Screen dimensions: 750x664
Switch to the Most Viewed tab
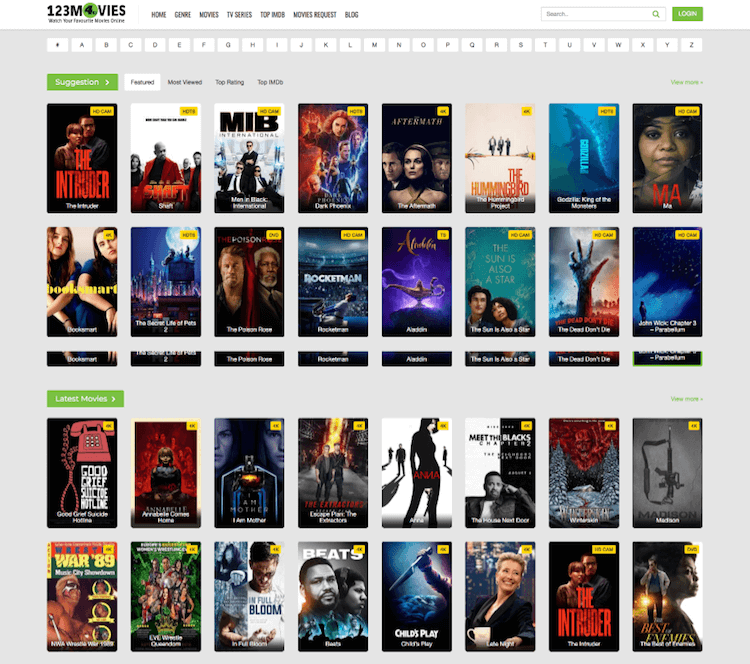click(185, 82)
